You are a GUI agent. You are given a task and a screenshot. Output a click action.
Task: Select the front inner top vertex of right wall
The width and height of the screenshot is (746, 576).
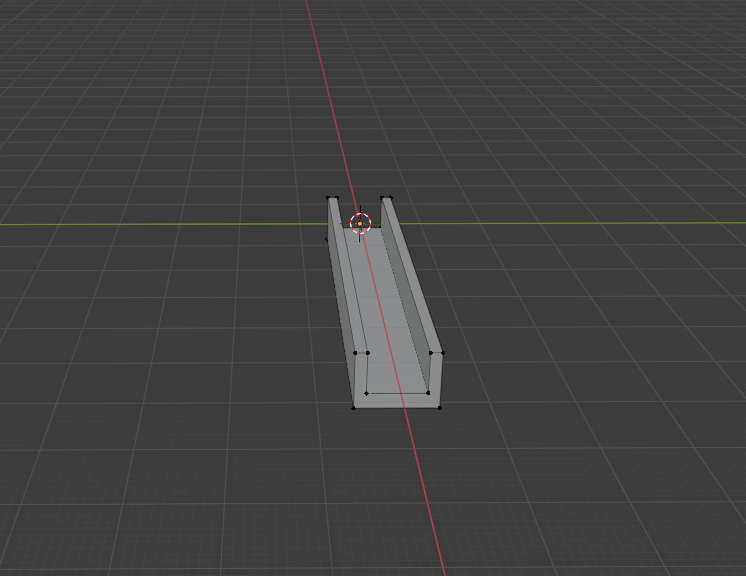[431, 353]
